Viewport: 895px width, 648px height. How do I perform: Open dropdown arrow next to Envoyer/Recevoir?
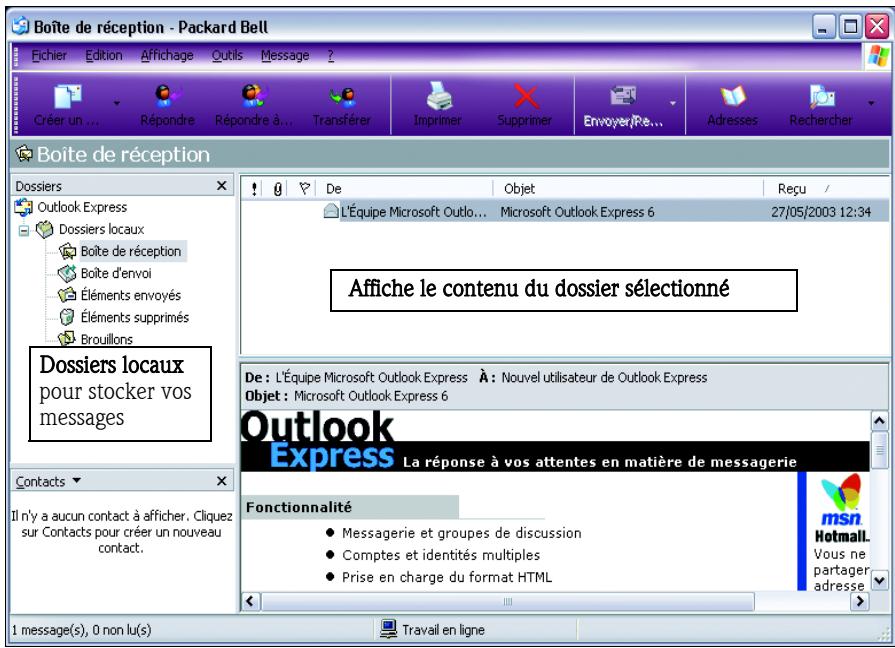coord(673,103)
